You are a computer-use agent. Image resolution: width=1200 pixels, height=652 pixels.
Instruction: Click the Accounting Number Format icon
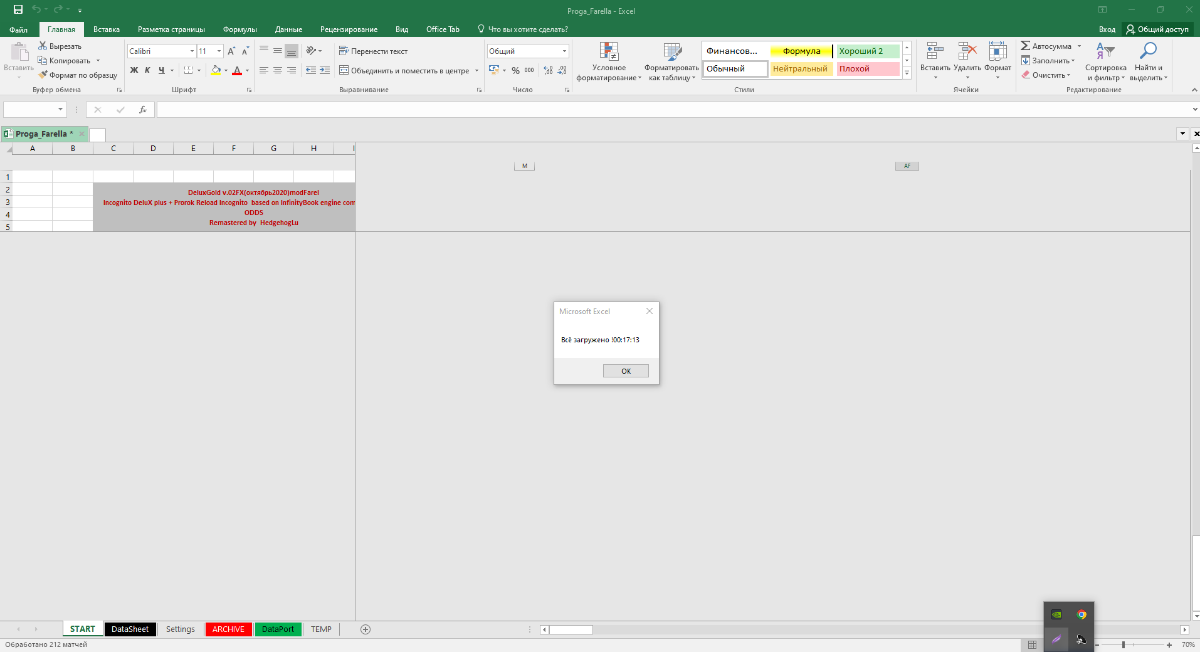493,70
